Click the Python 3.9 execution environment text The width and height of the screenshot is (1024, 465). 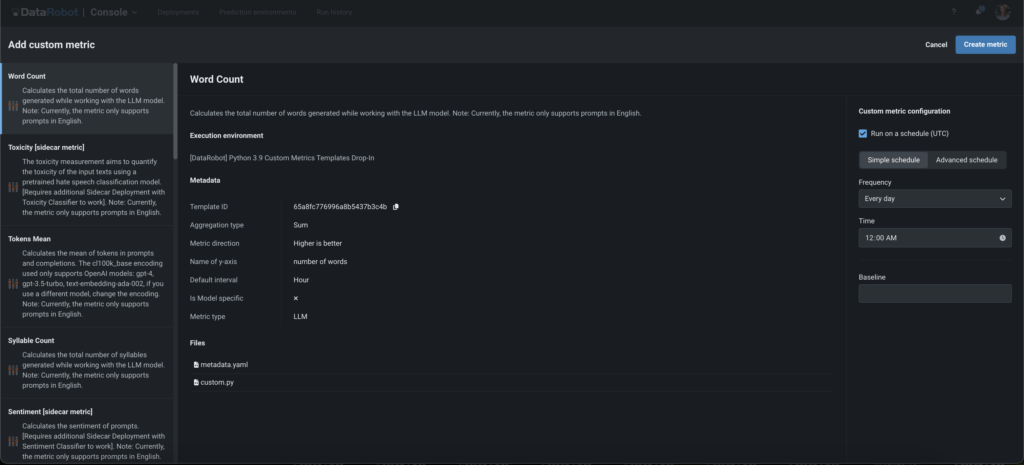(x=281, y=158)
